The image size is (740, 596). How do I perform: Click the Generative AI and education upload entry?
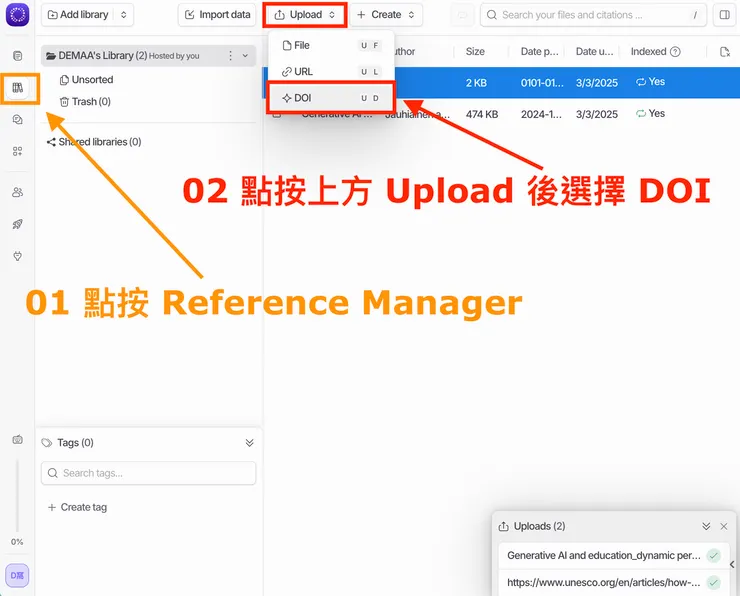click(612, 555)
